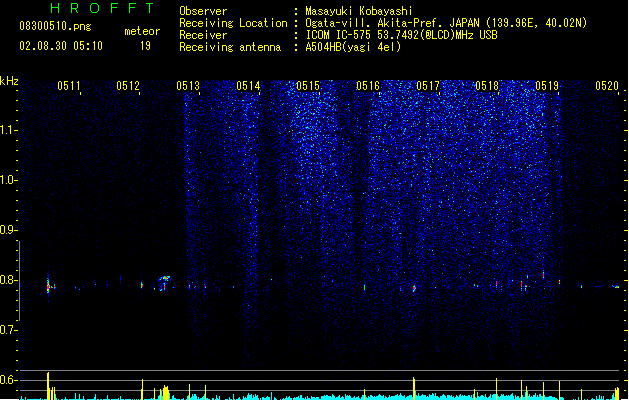Click the 0.6 kHz axis label

click(x=8, y=380)
